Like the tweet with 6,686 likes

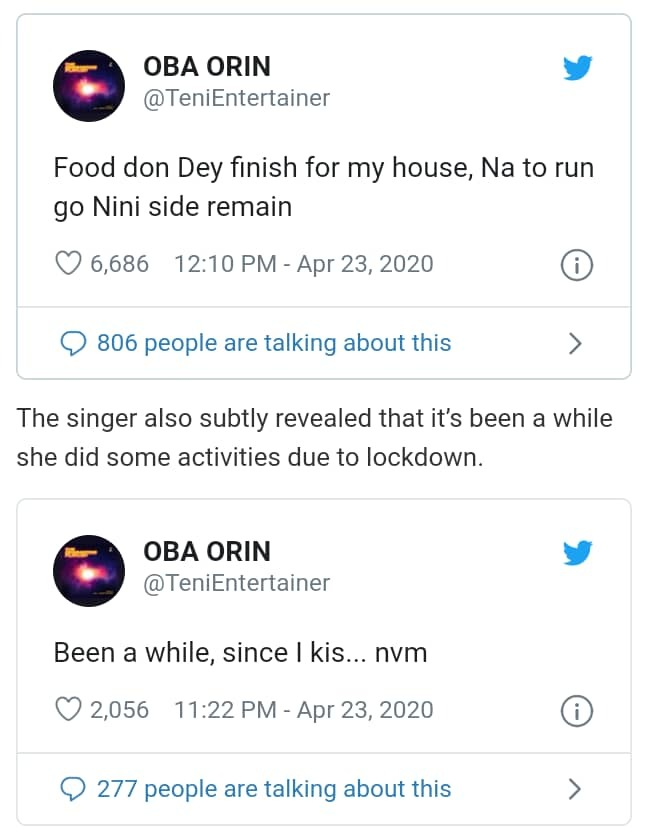[x=67, y=264]
